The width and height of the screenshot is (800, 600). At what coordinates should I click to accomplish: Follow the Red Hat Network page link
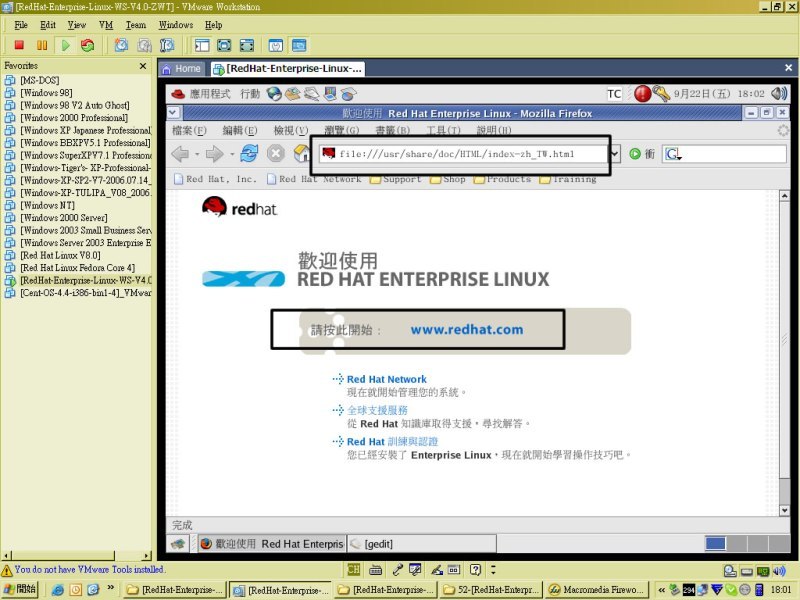pyautogui.click(x=387, y=379)
